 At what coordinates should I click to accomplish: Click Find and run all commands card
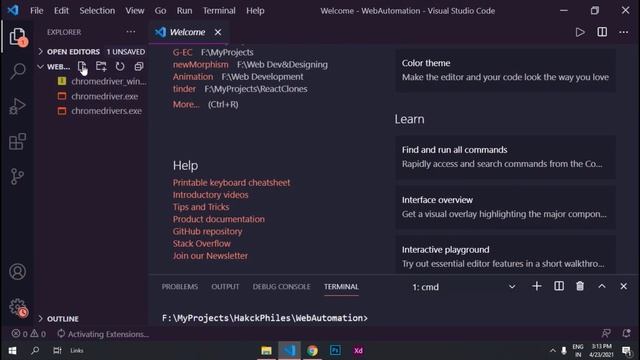(x=505, y=157)
